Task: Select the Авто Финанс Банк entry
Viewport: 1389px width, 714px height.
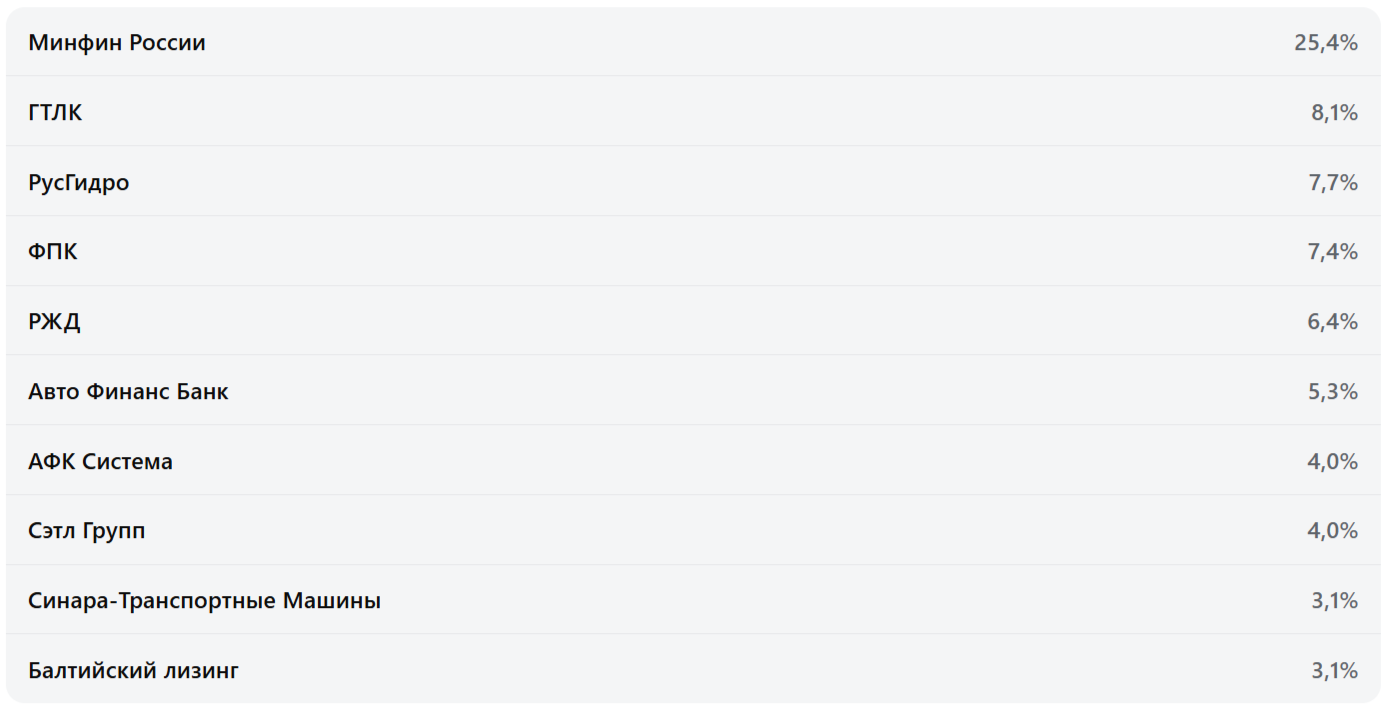Action: (128, 392)
